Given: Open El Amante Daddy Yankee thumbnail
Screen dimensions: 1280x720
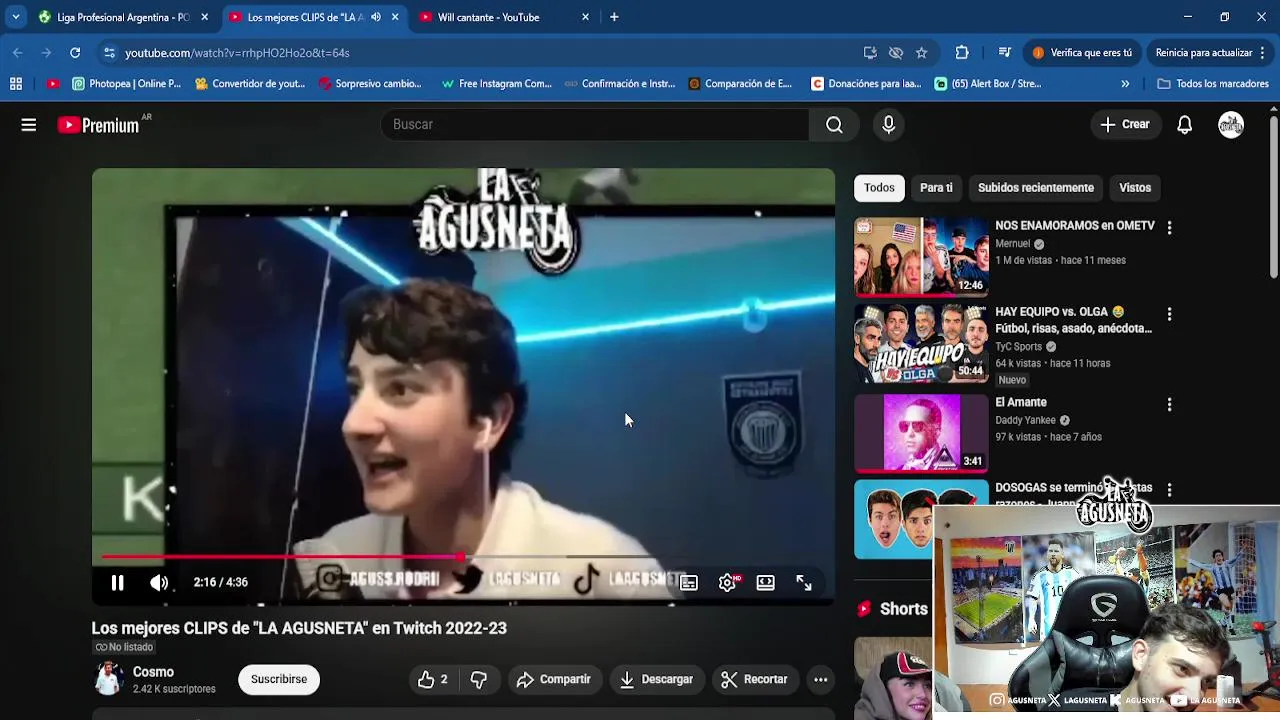Looking at the screenshot, I should pos(921,431).
